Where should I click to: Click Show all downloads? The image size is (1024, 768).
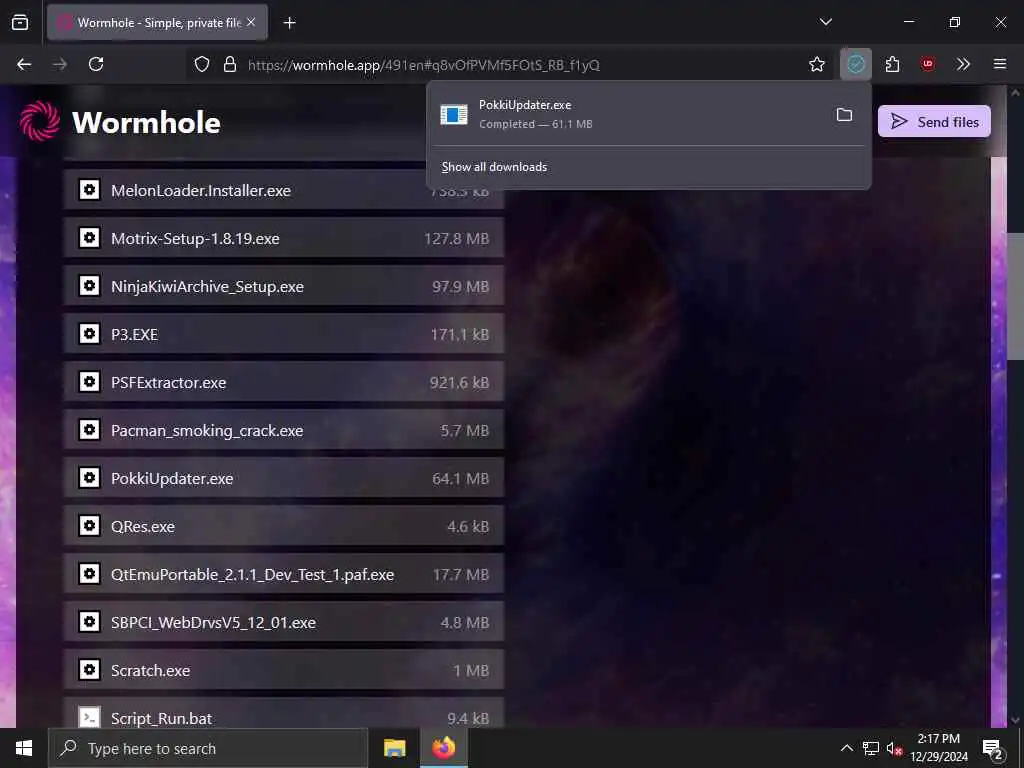494,167
